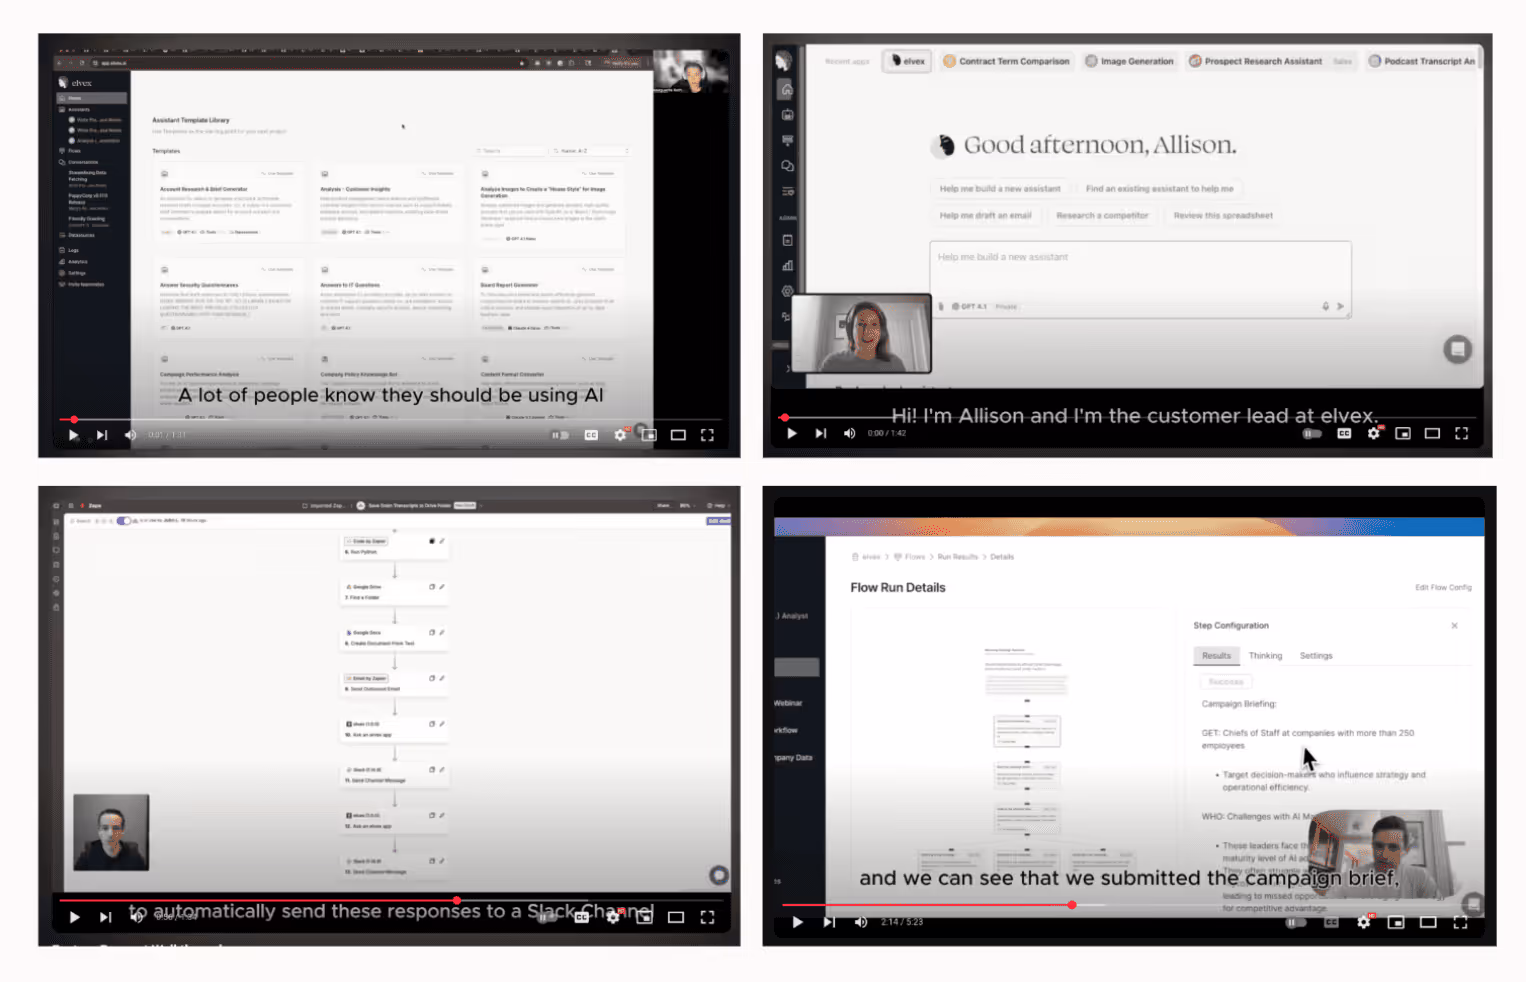Switch to Thinking tab in Step Configuration
This screenshot has width=1526, height=982.
1265,656
